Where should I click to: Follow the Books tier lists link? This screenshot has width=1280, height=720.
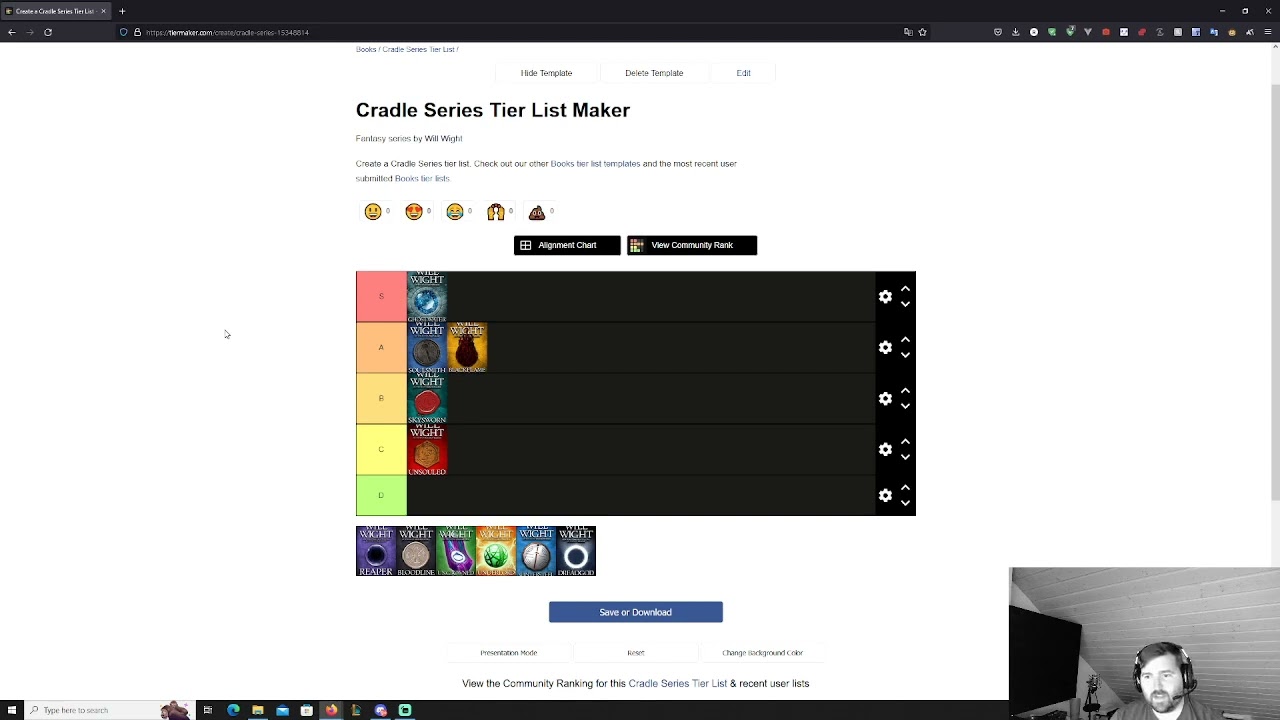click(422, 178)
